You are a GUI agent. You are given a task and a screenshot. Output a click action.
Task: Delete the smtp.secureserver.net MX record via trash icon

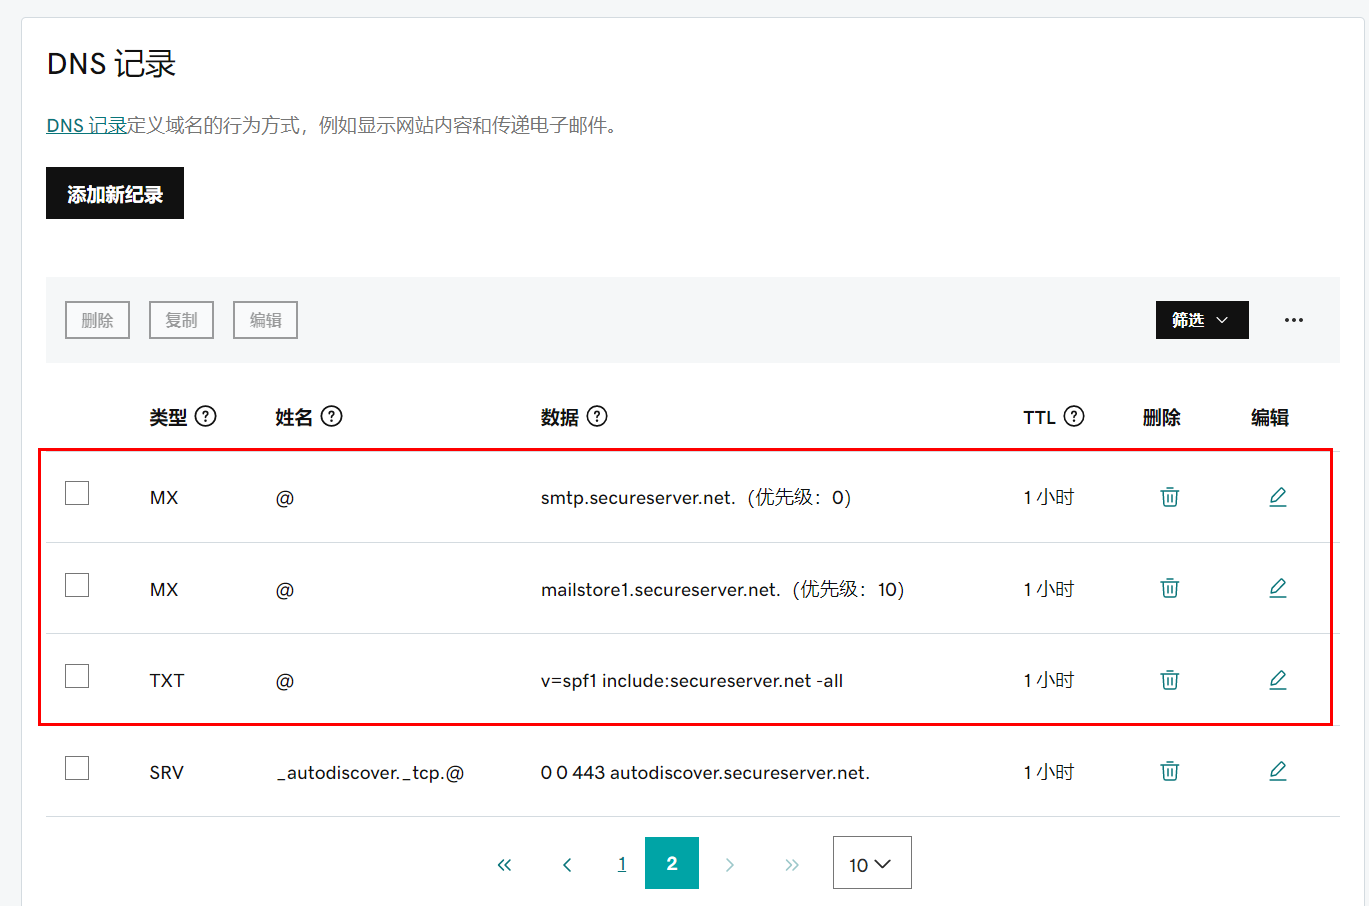pyautogui.click(x=1169, y=497)
